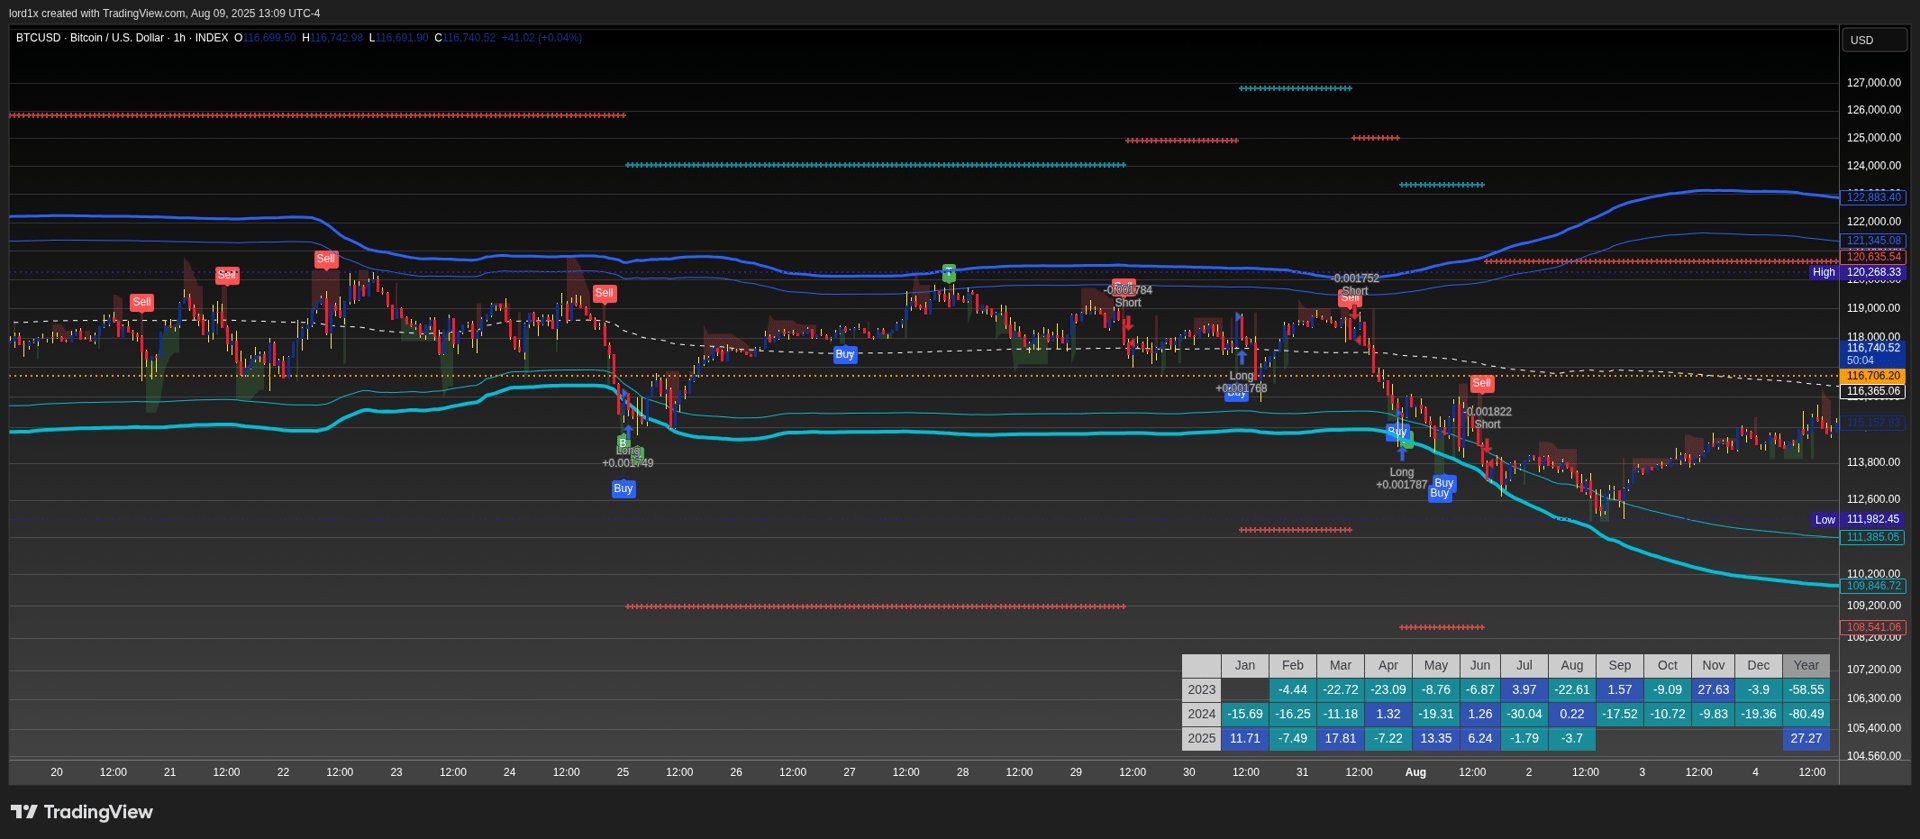Screen dimensions: 1920x839
Task: Click the change value +41.02 (+0.04%)
Action: pos(541,38)
